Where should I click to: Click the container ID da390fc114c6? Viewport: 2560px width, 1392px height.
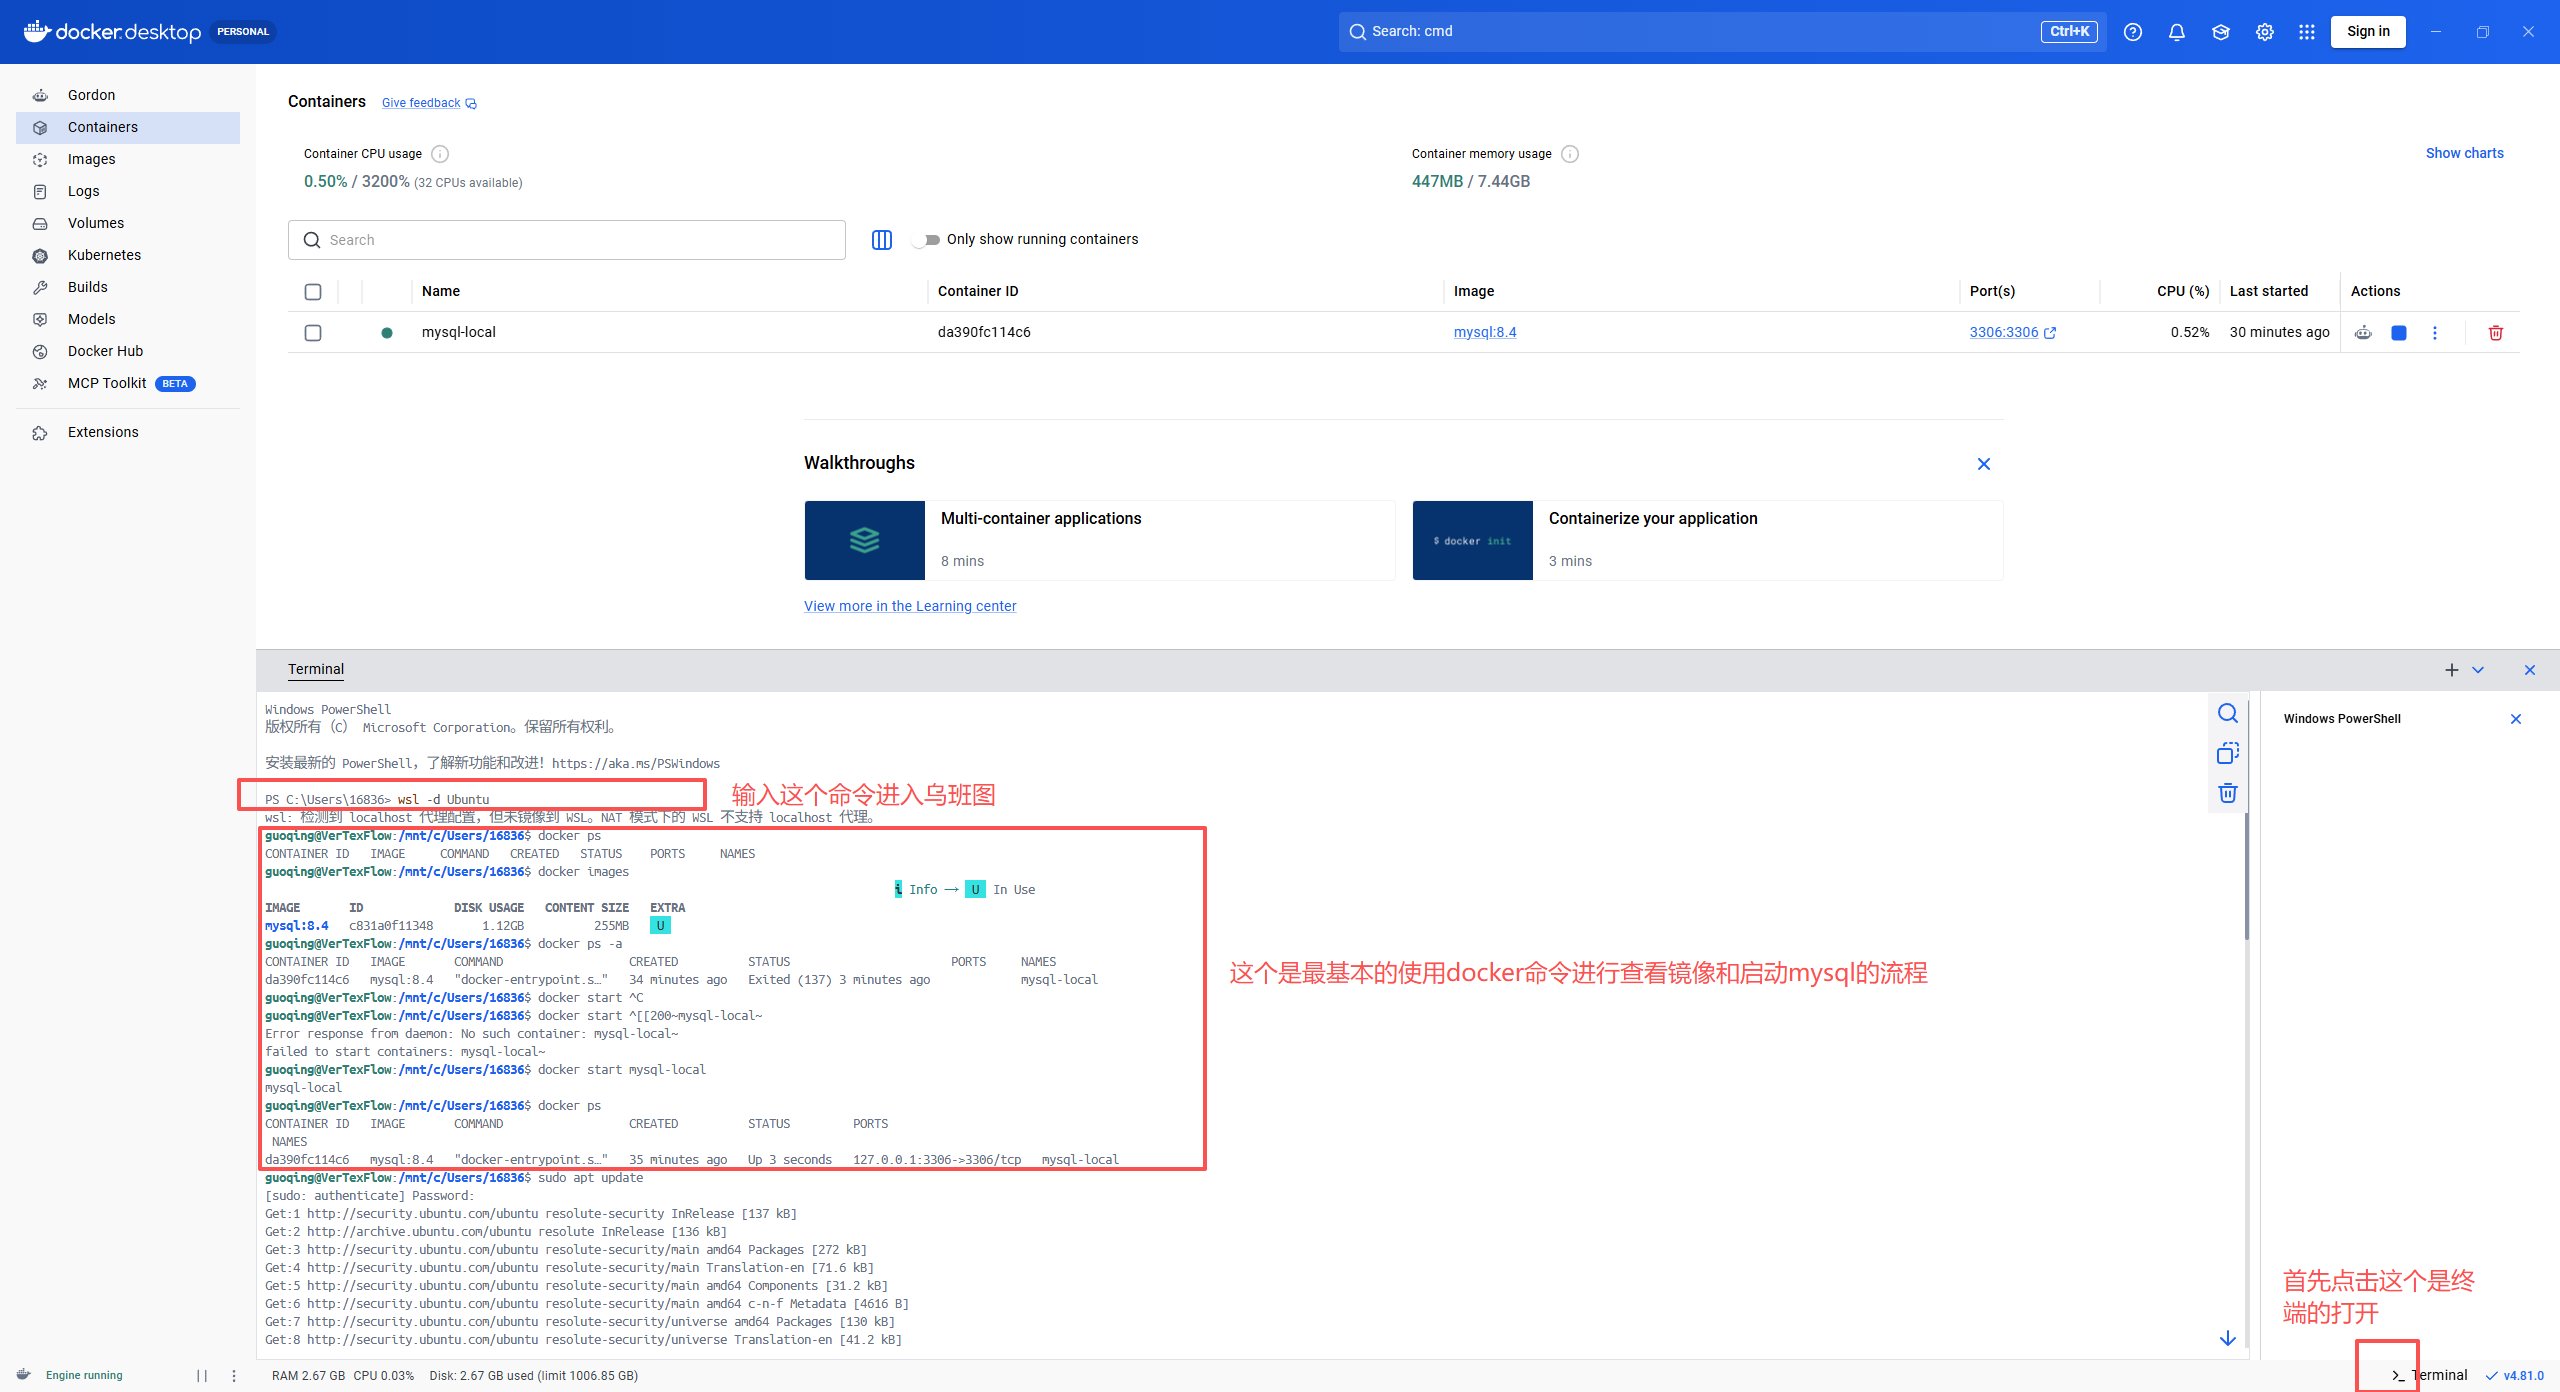pyautogui.click(x=984, y=332)
